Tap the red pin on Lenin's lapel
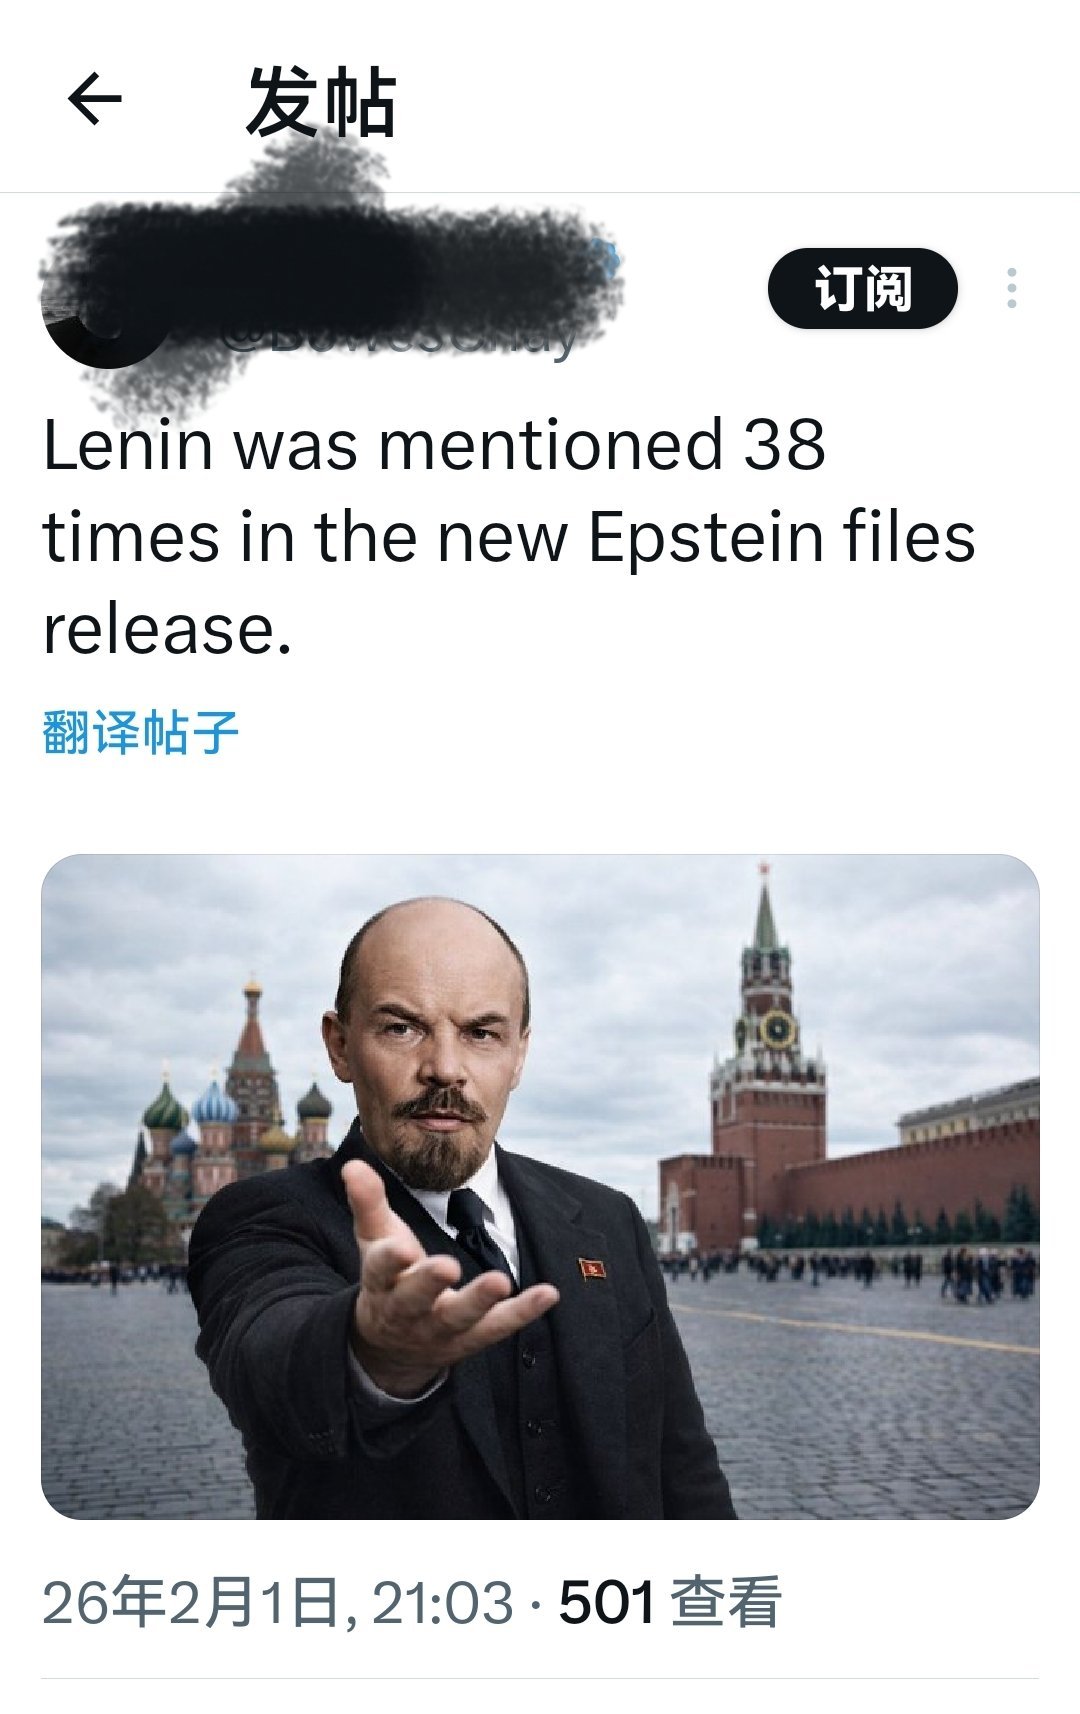The image size is (1080, 1714). coord(590,1268)
